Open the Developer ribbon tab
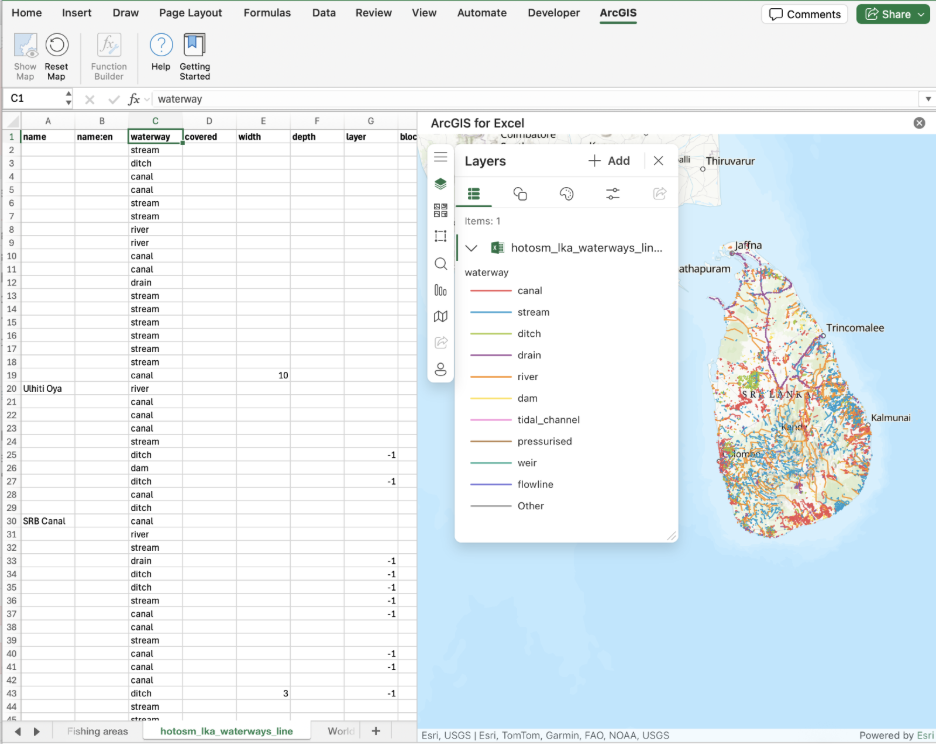The image size is (936, 744). (x=554, y=13)
